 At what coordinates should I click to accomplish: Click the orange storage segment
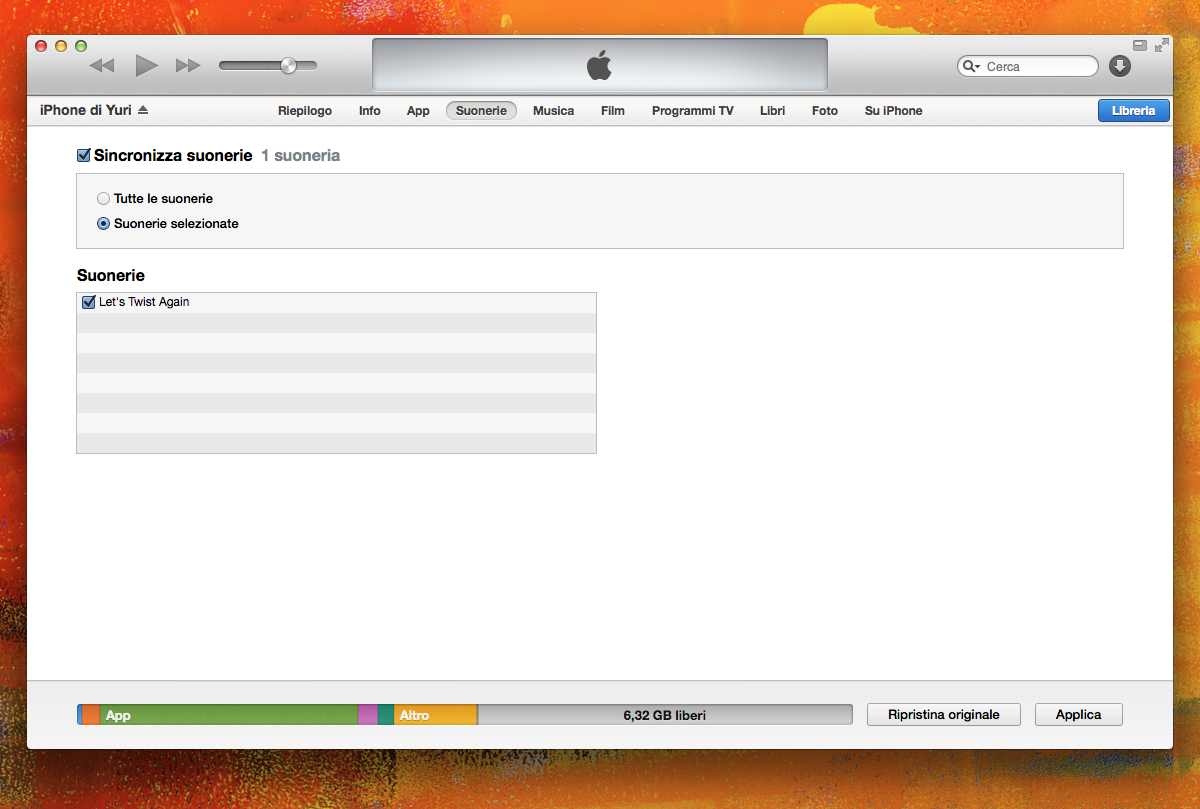90,715
